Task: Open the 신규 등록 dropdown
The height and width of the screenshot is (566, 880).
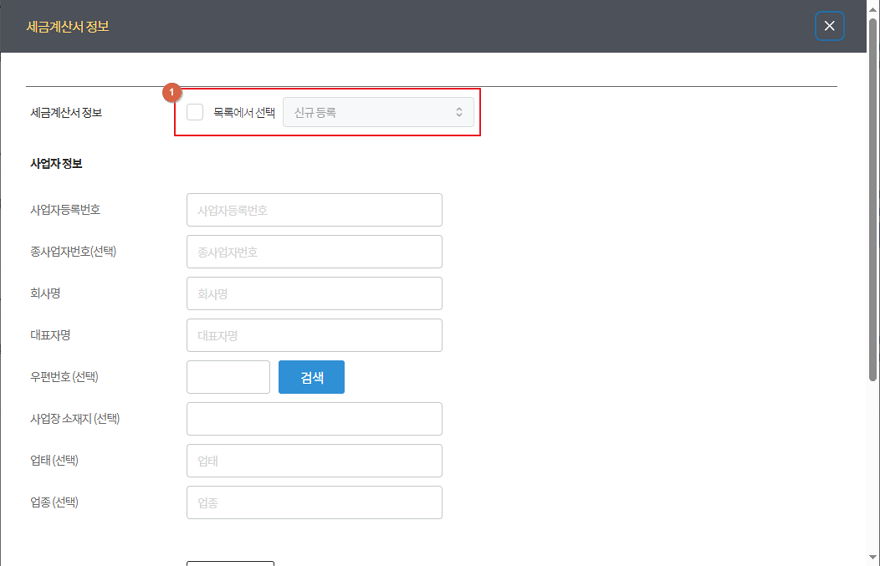Action: (378, 112)
